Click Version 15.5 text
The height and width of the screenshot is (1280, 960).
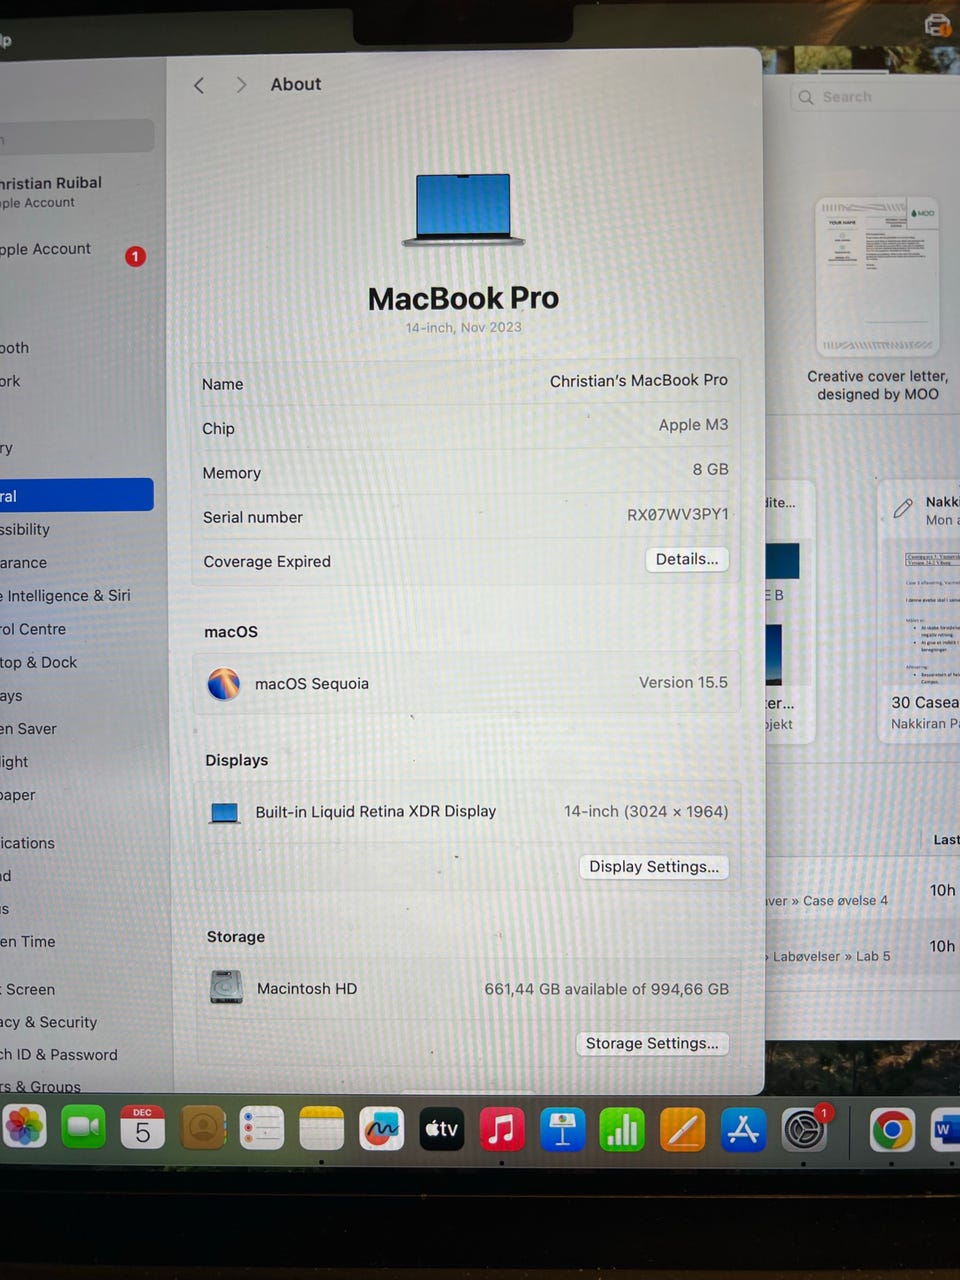pos(684,682)
